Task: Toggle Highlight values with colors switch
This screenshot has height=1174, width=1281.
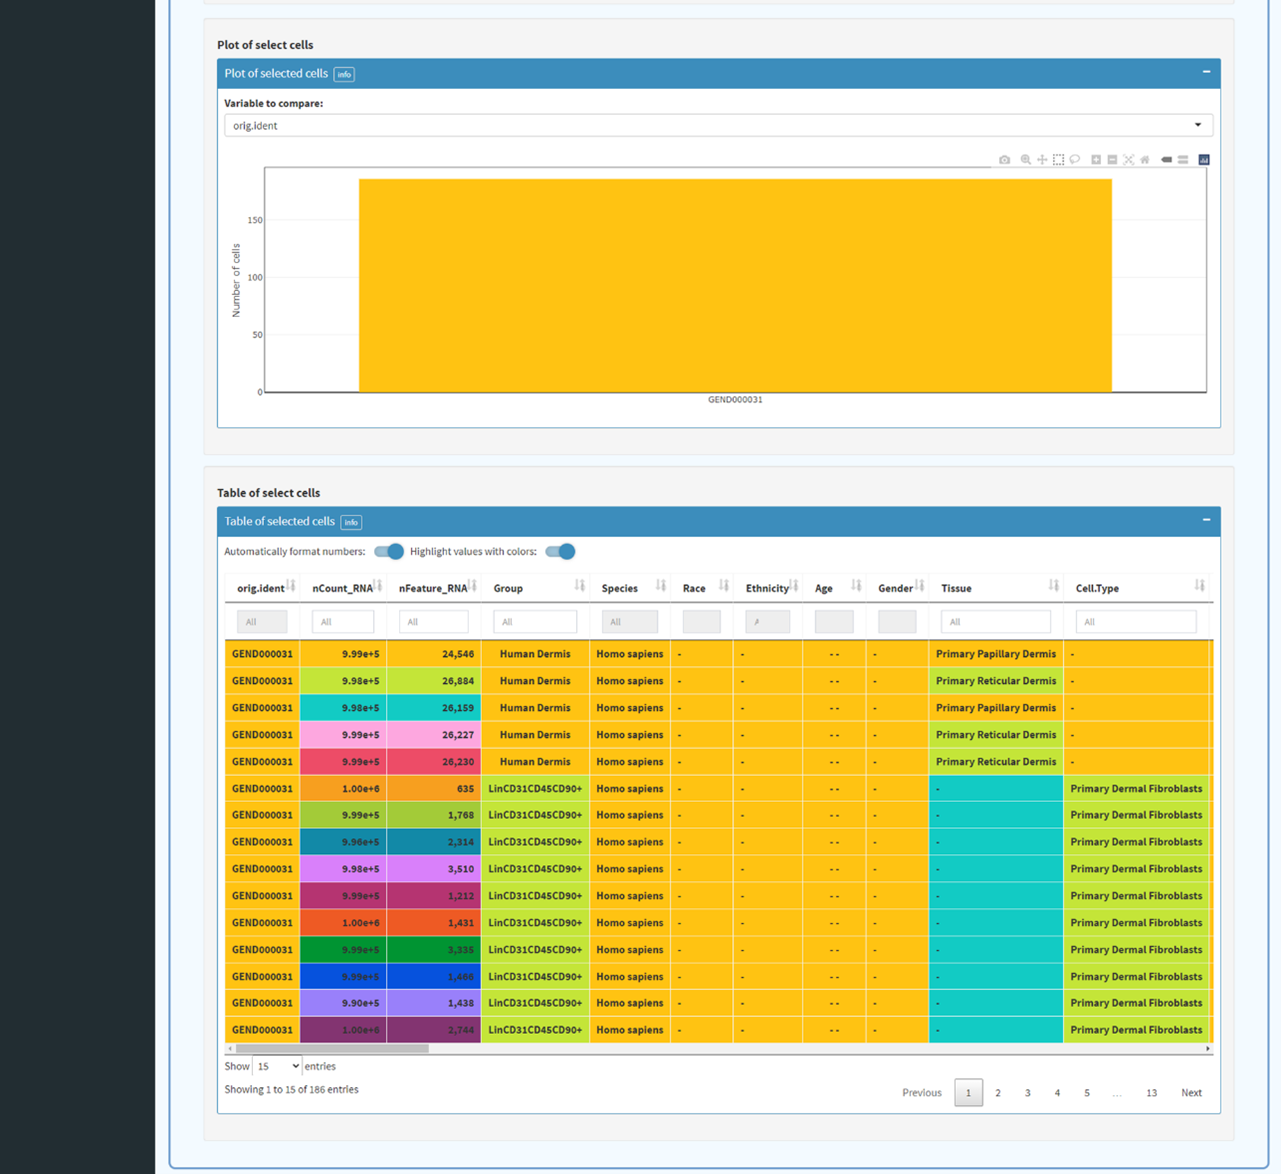Action: coord(560,552)
